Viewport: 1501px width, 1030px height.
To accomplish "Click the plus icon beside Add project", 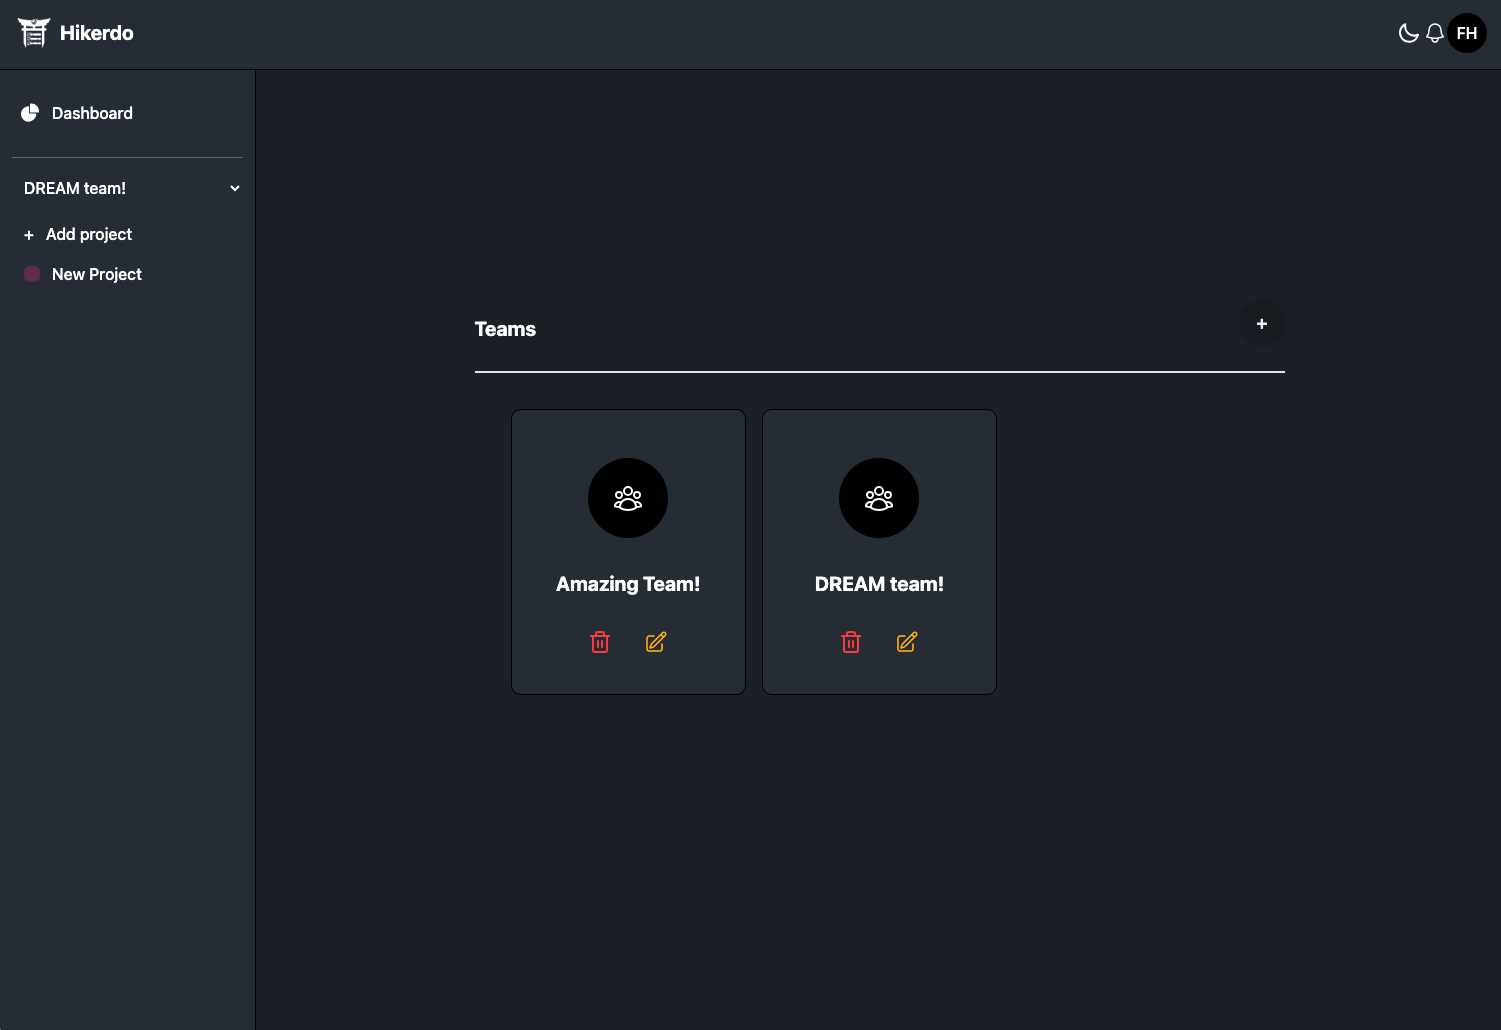I will coord(29,235).
